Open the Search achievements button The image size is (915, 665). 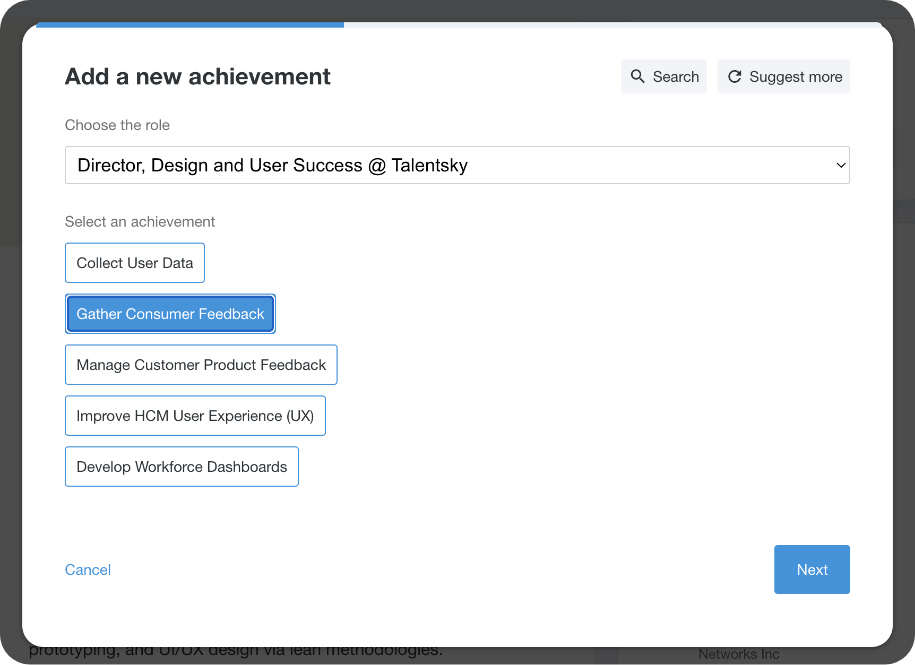coord(663,76)
